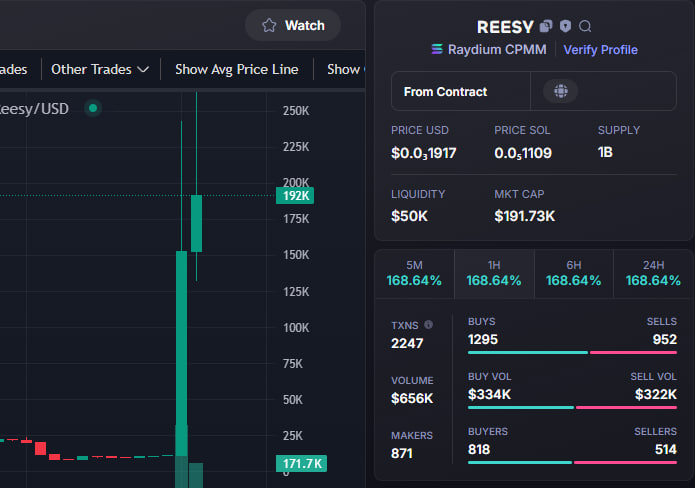Viewport: 695px width, 488px height.
Task: Click the sell volume $322K
Action: pos(656,394)
